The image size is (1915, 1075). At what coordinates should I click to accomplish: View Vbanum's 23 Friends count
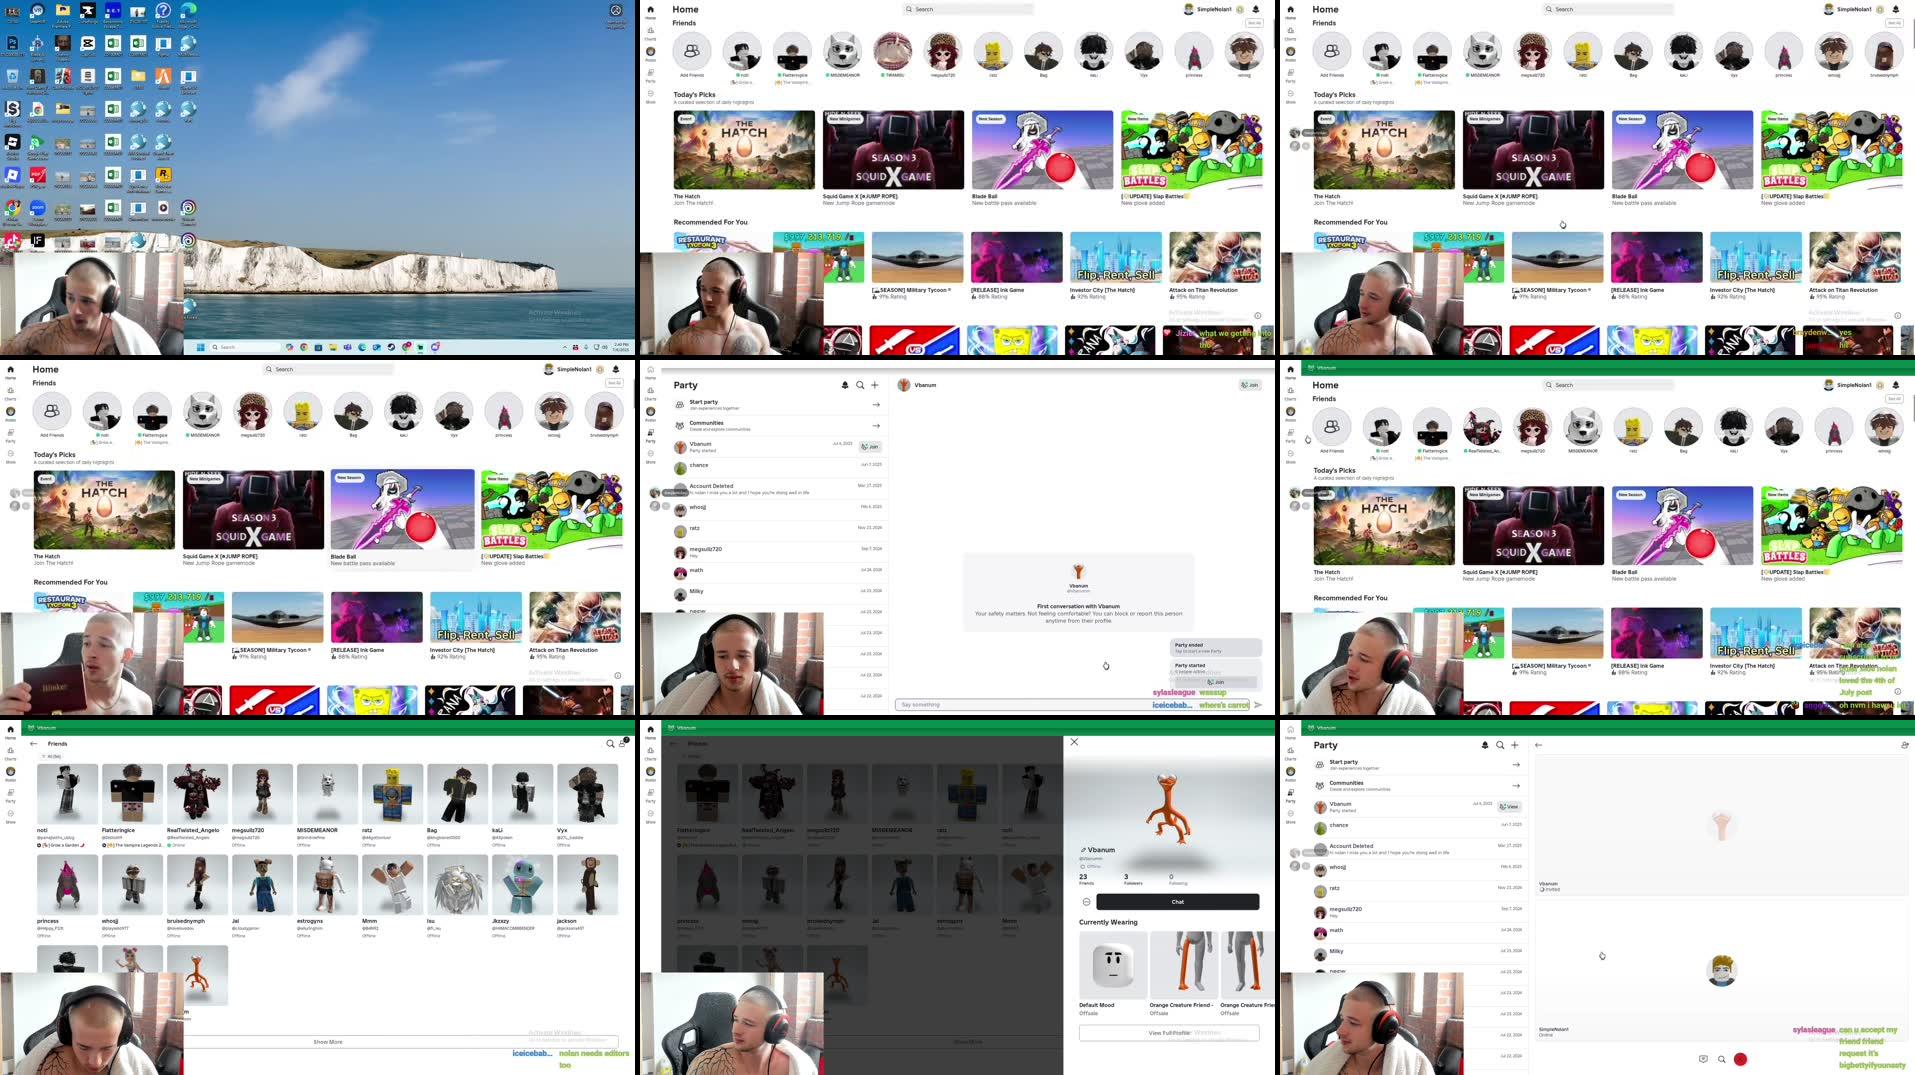point(1085,880)
